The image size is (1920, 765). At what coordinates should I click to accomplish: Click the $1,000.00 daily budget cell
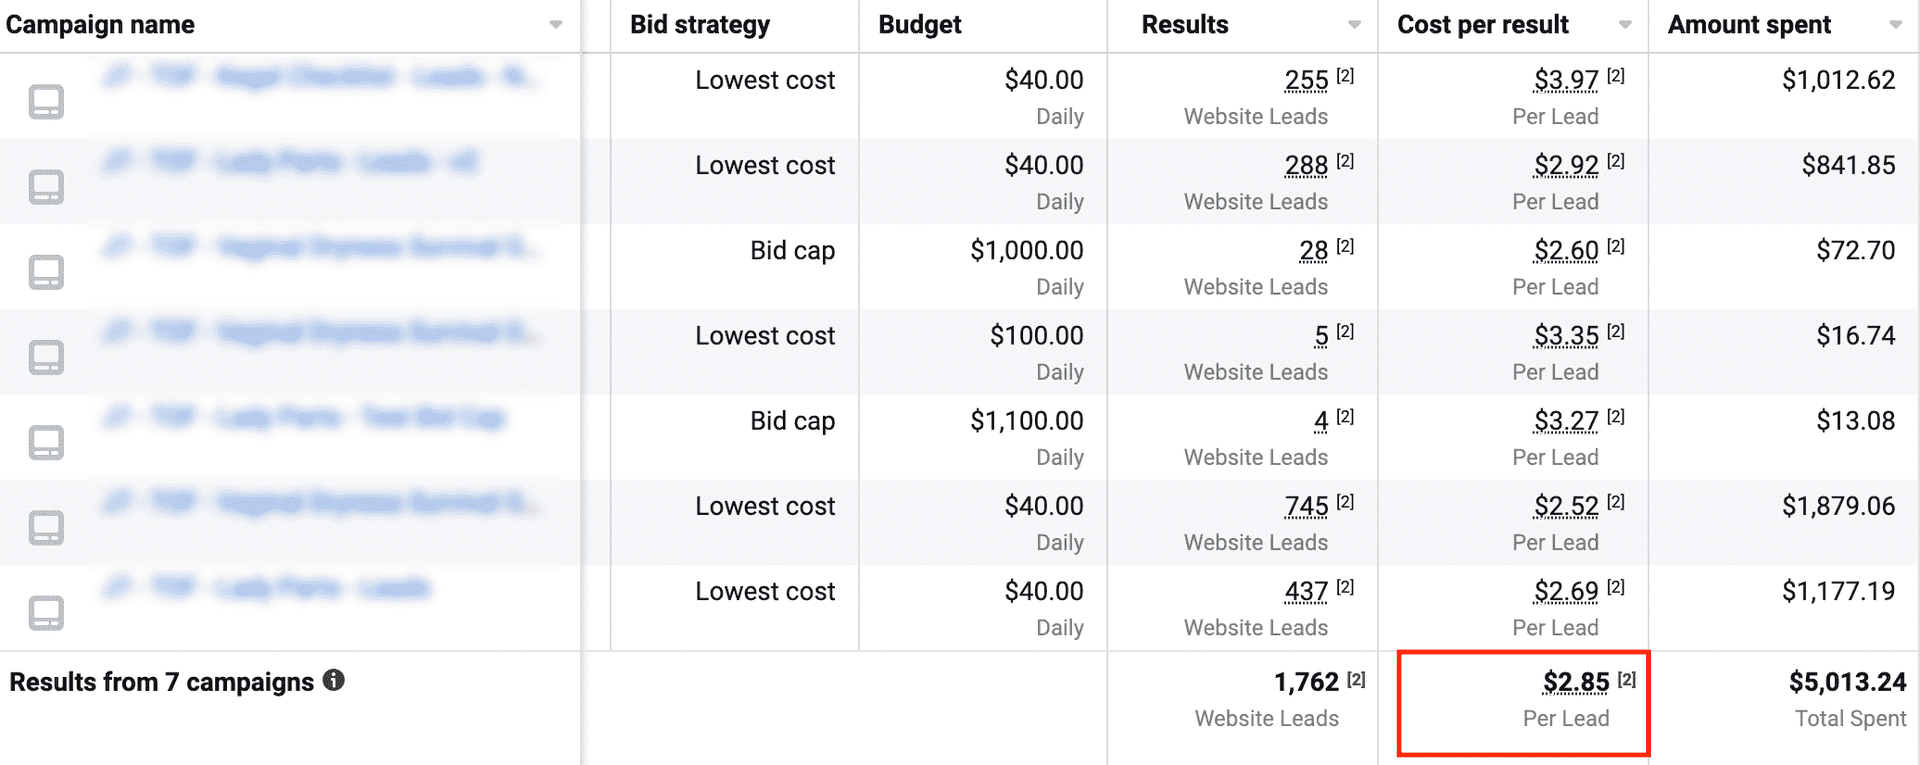click(1026, 251)
